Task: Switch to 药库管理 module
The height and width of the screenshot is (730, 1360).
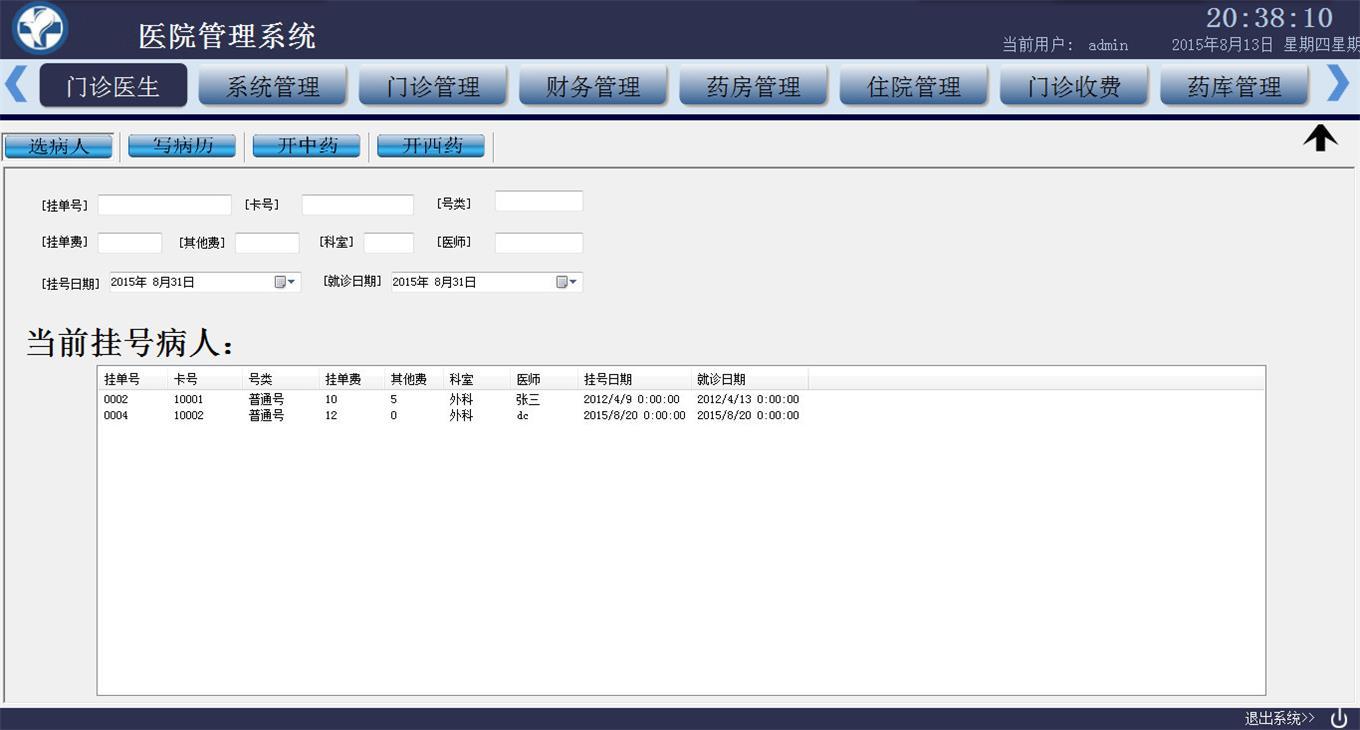Action: 1234,86
